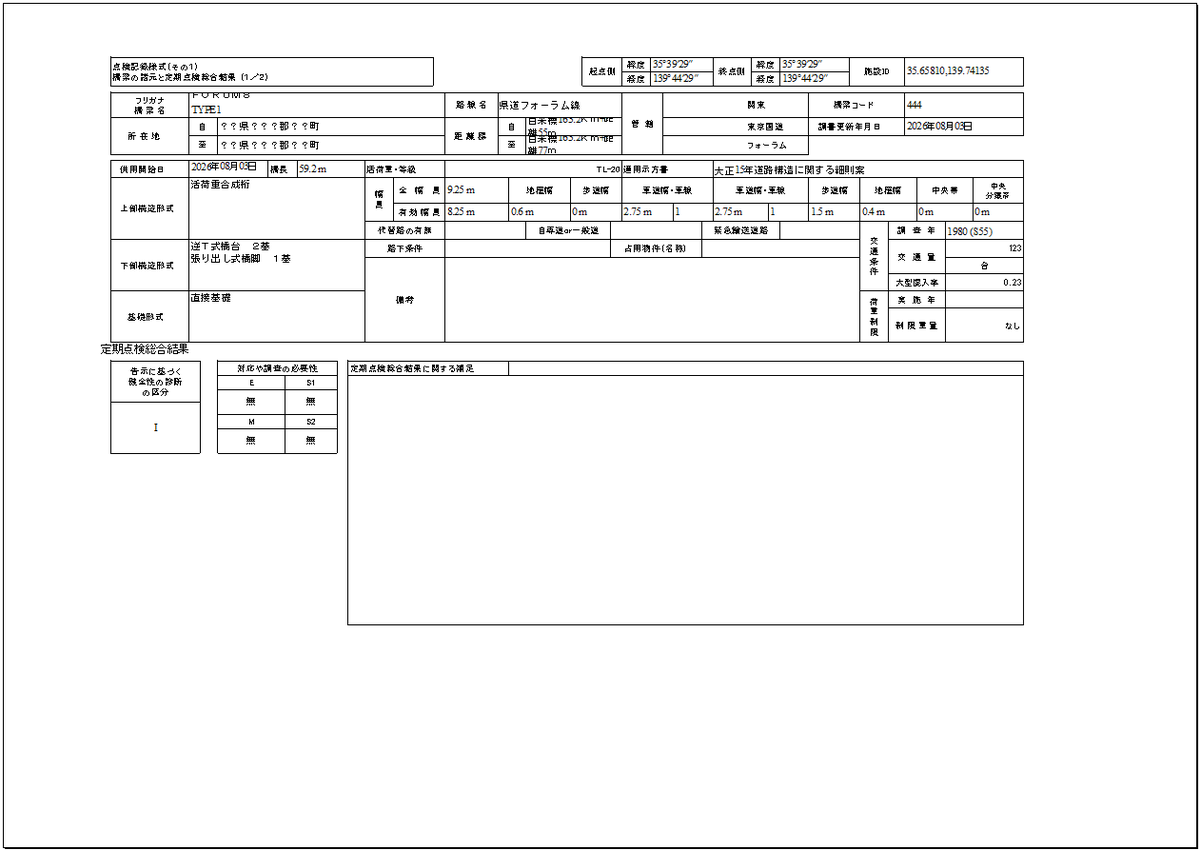
Task: Click the 活荷重・等級 label
Action: point(391,171)
